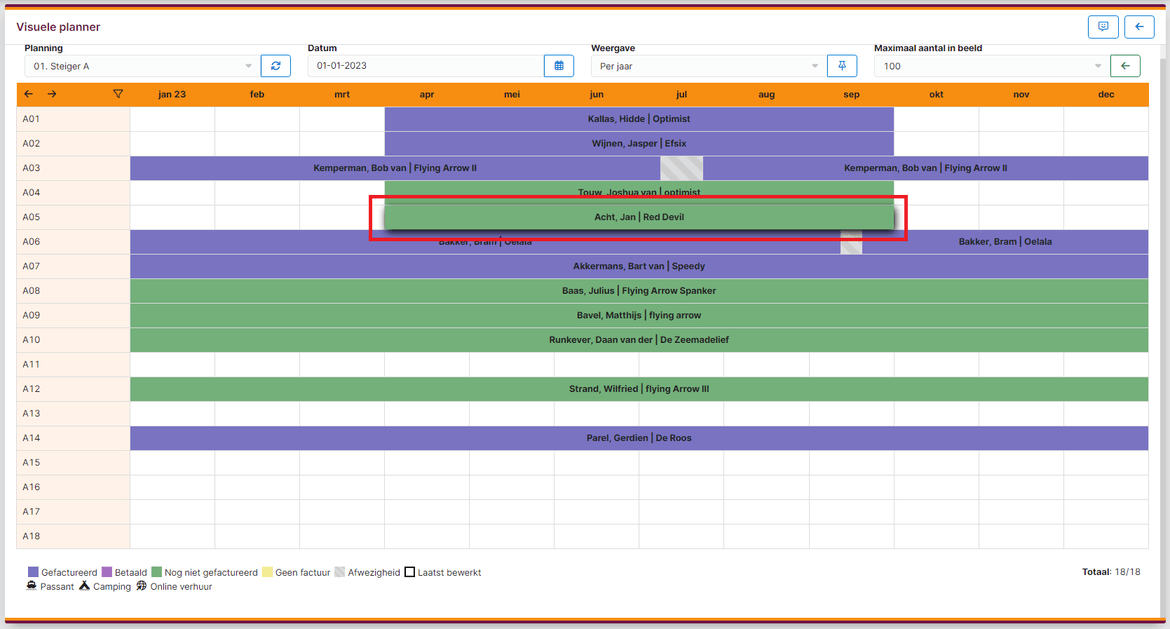
Task: Open booking Baas, Julius | Flying Arrow Spanker
Action: click(x=639, y=291)
